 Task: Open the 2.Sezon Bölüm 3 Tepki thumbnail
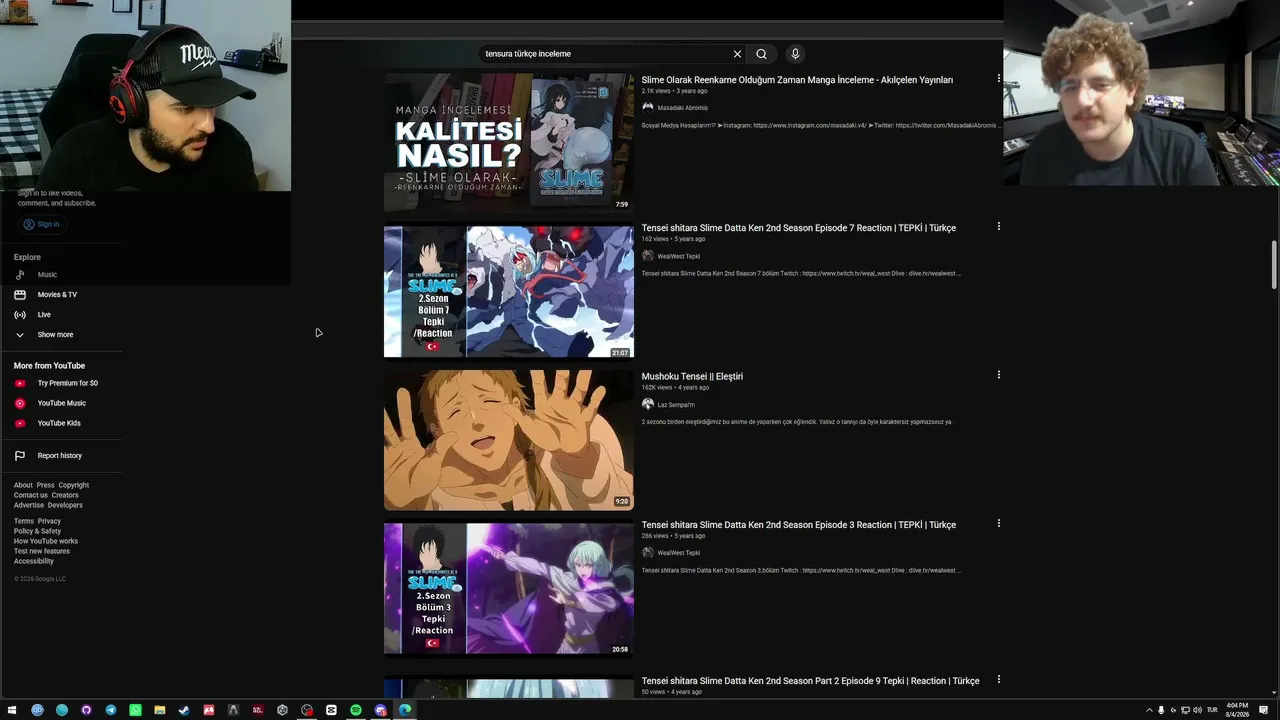pos(509,588)
